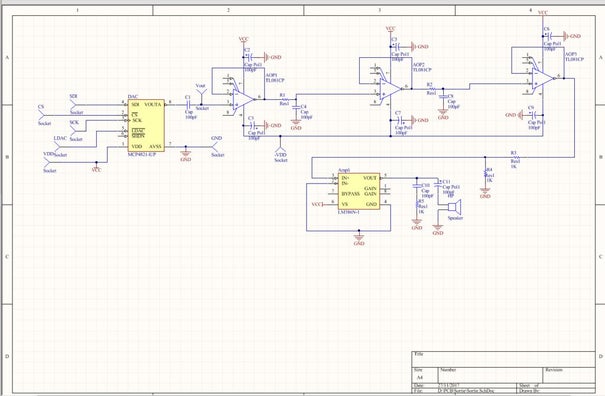The height and width of the screenshot is (396, 605).
Task: Click the AOP2 TL081CP op-amp symbol
Action: (390, 89)
